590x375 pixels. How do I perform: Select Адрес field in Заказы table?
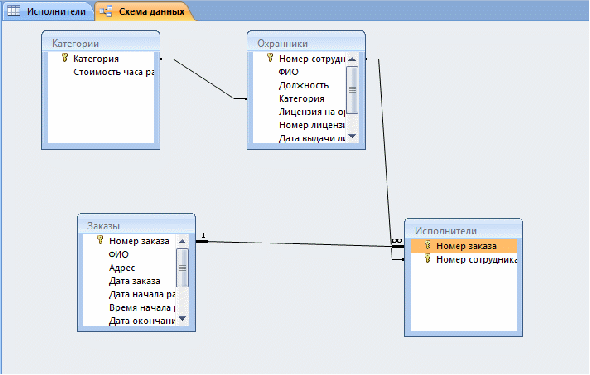pos(122,268)
